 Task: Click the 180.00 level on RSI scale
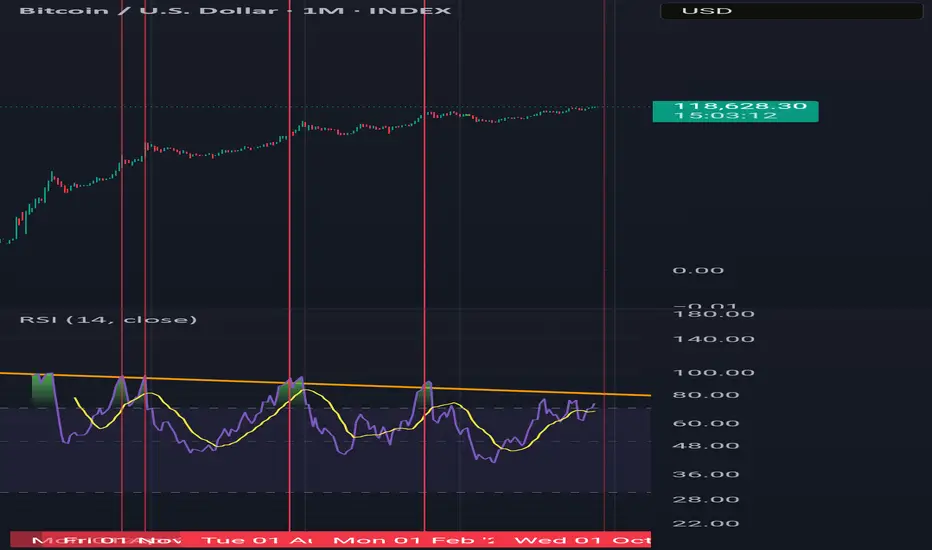[713, 314]
